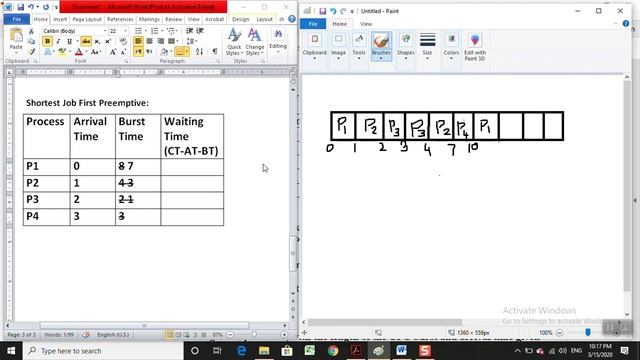Click the Cut scissors icon in Word
The image size is (640, 360).
click(31, 31)
